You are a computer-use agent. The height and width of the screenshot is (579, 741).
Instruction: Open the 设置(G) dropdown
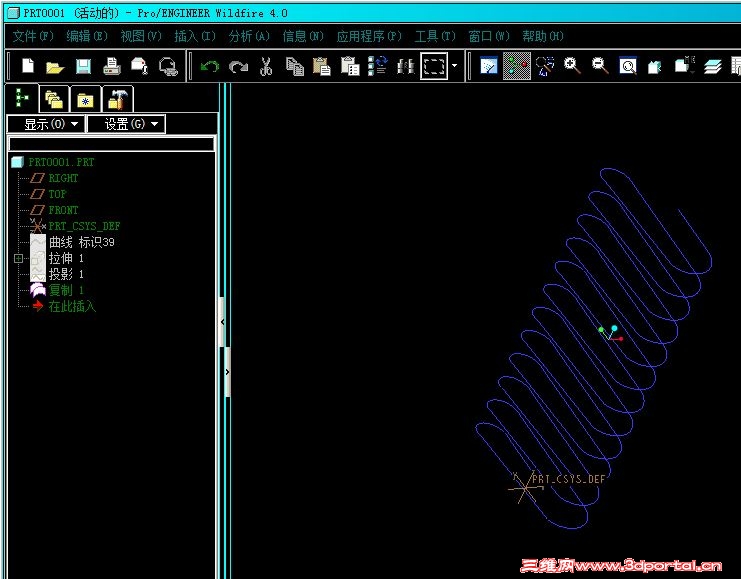click(x=126, y=124)
